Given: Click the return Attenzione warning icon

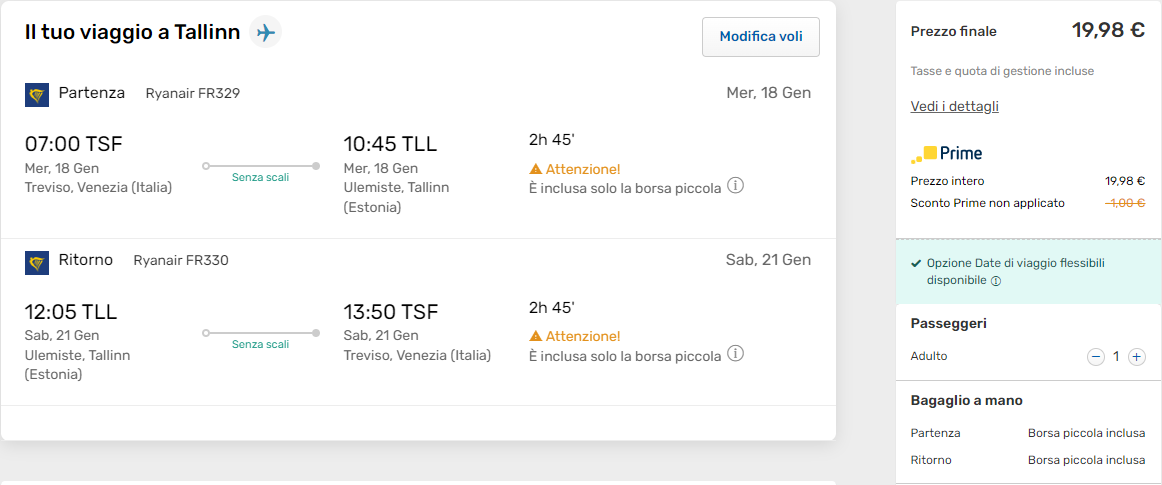Looking at the screenshot, I should point(536,336).
